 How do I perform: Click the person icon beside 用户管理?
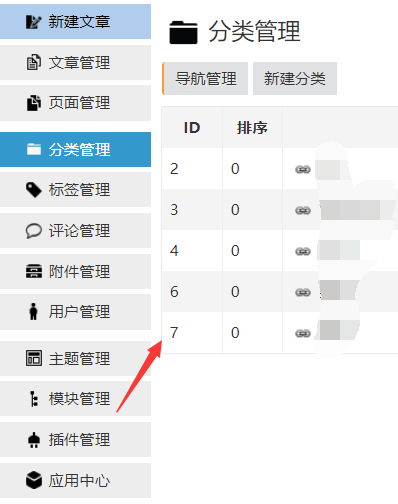33,312
